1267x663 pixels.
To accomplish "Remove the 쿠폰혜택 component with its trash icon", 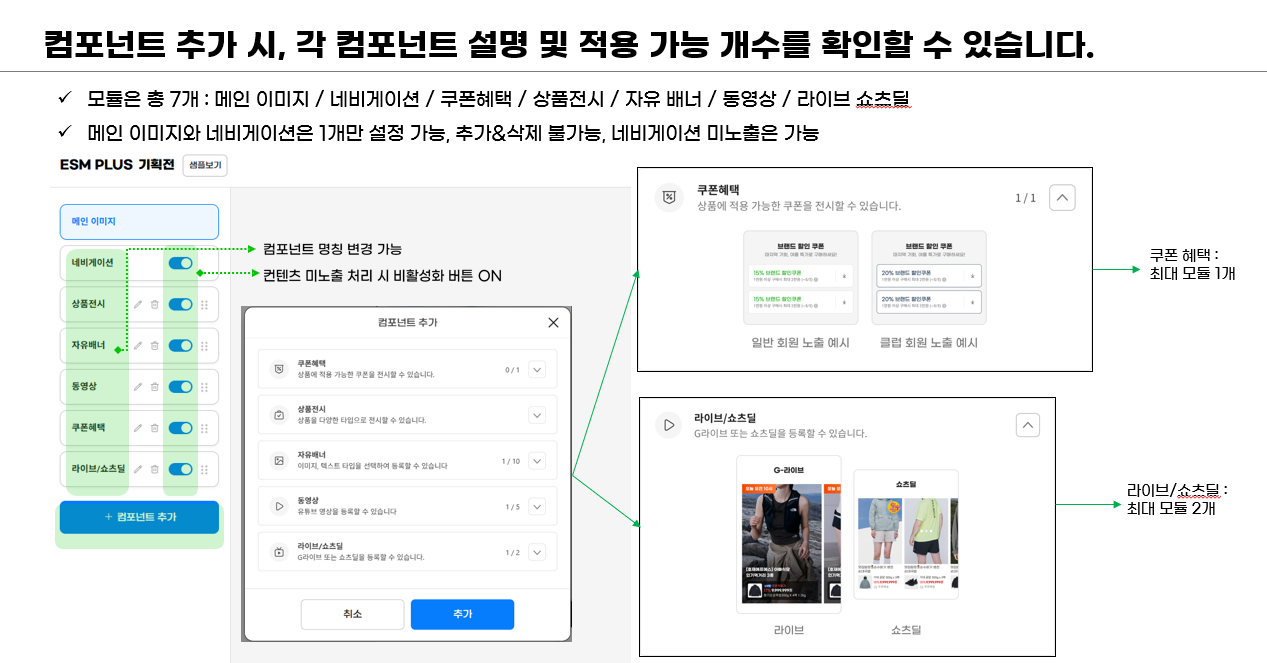I will 155,427.
